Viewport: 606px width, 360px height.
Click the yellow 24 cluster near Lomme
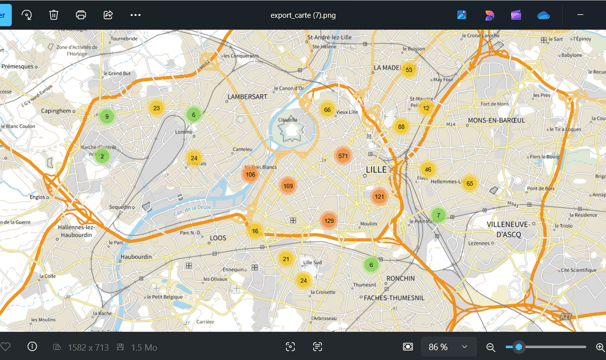tap(194, 158)
